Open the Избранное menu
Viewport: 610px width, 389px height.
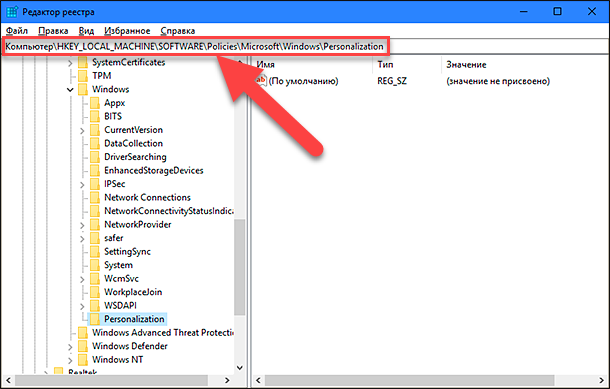127,31
